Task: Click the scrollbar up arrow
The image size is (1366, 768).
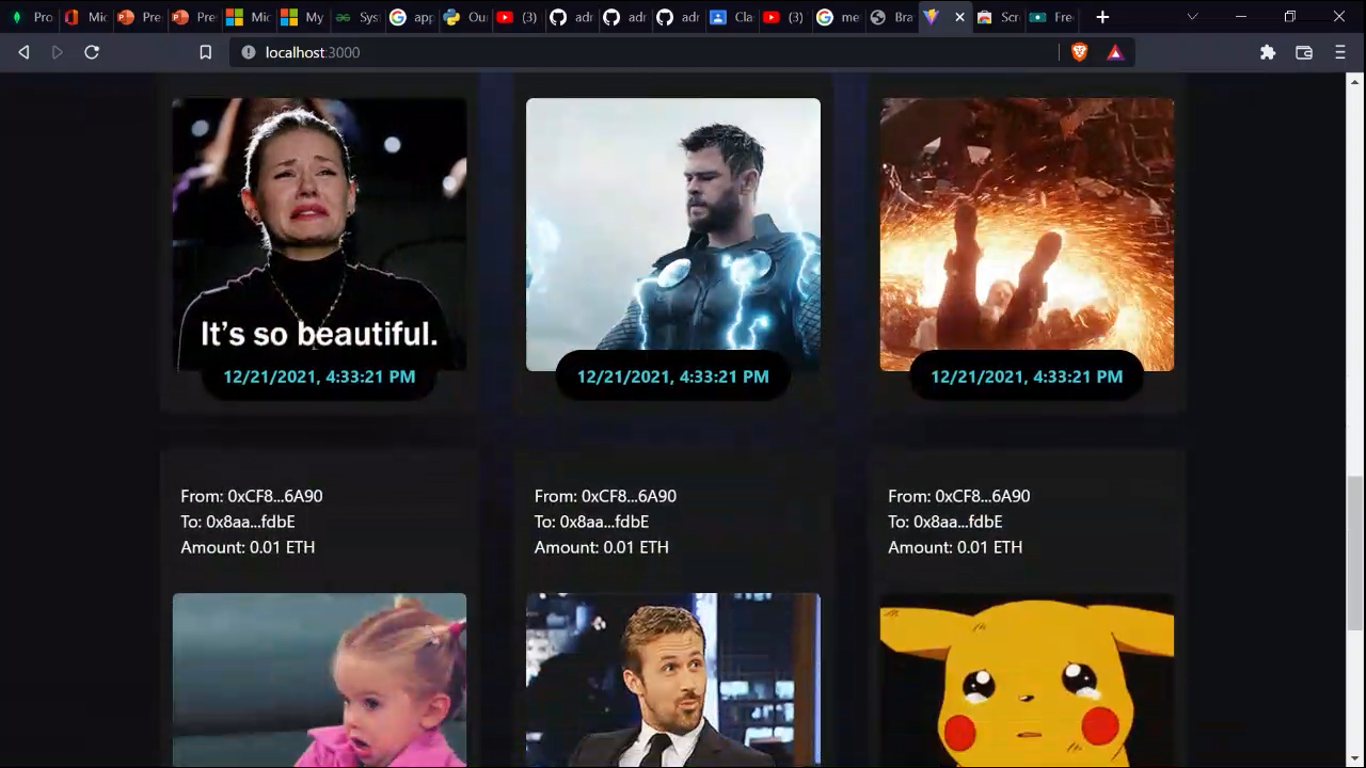Action: coord(1356,82)
